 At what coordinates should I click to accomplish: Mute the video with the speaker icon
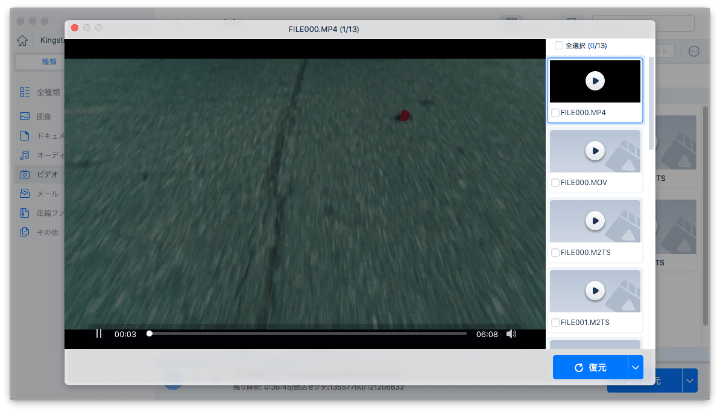[511, 334]
